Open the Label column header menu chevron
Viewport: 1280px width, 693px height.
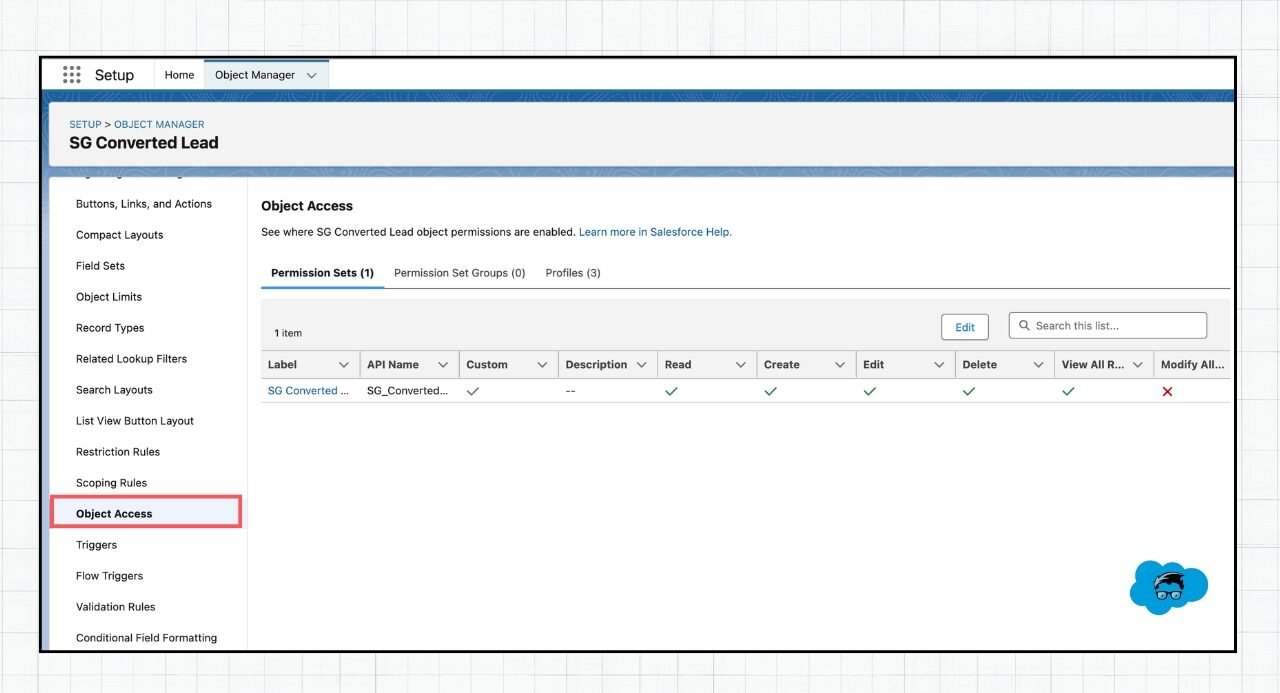pyautogui.click(x=344, y=365)
